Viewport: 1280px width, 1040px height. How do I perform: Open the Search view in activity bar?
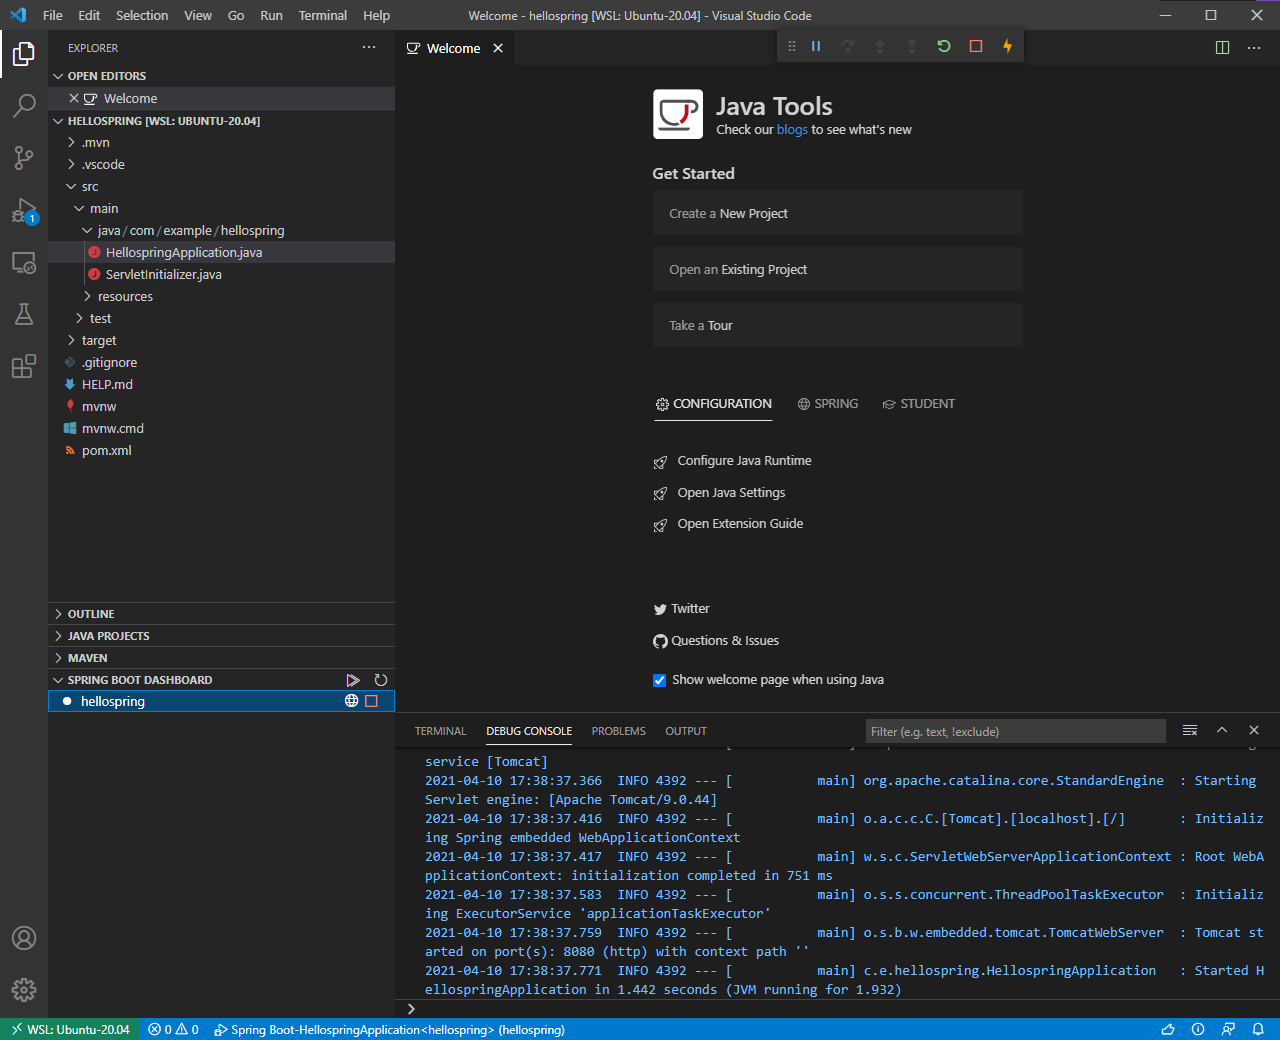24,105
